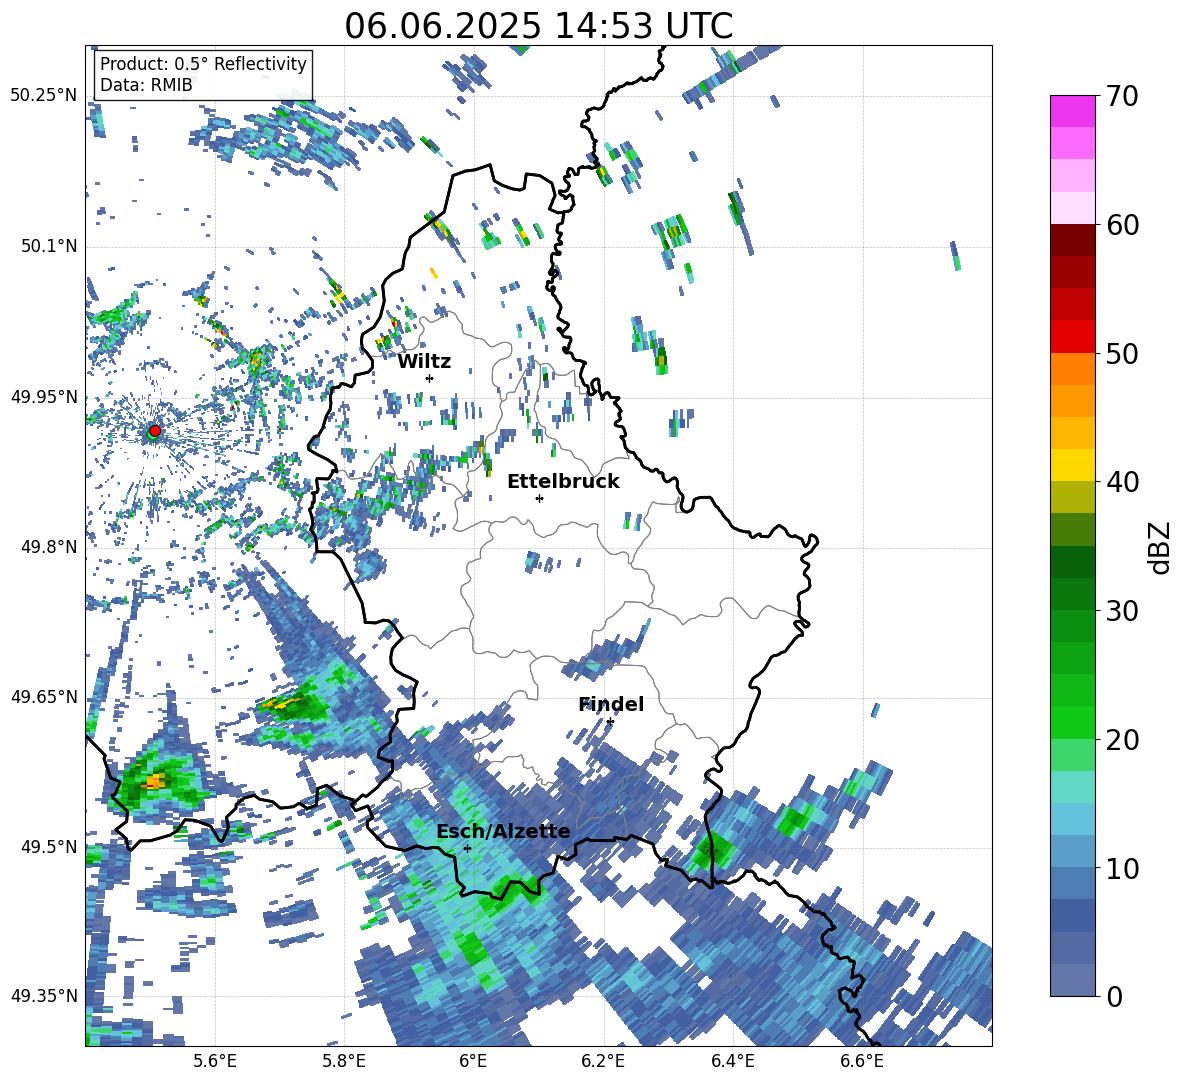The image size is (1184, 1081).
Task: Click the Esch/Alzette city label
Action: pos(503,832)
